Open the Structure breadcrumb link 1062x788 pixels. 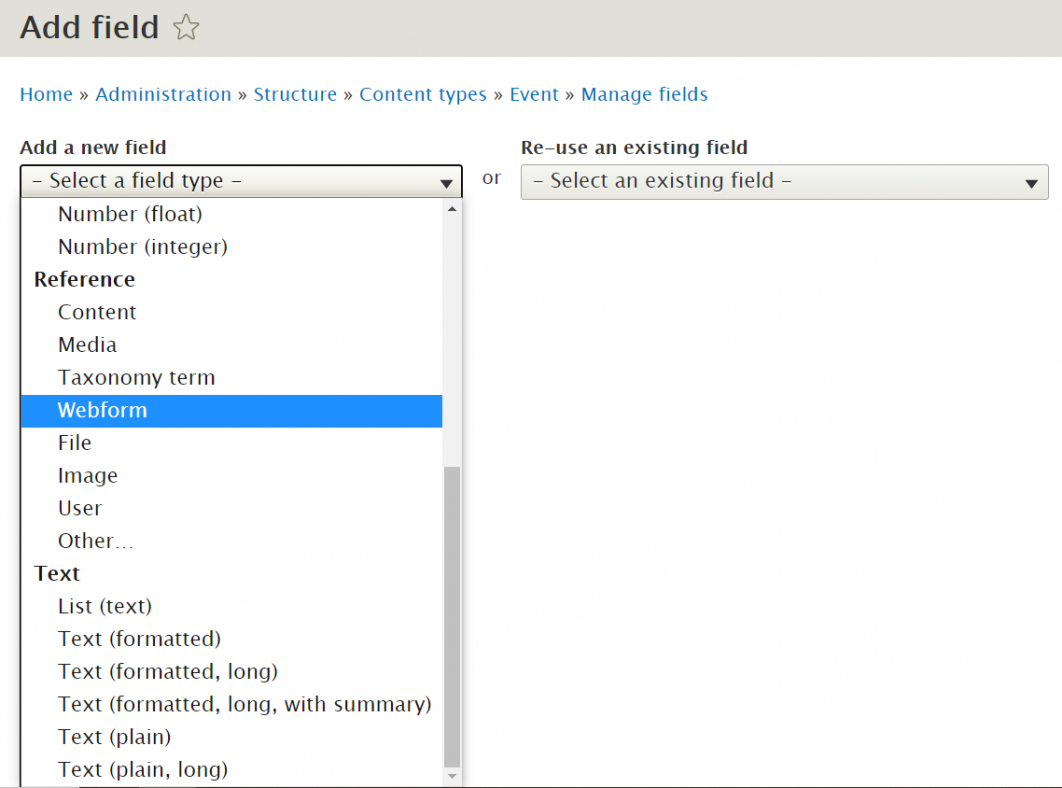295,94
